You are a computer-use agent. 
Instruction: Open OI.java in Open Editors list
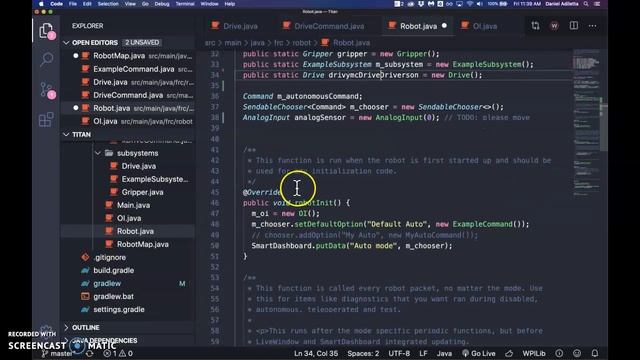pos(128,121)
